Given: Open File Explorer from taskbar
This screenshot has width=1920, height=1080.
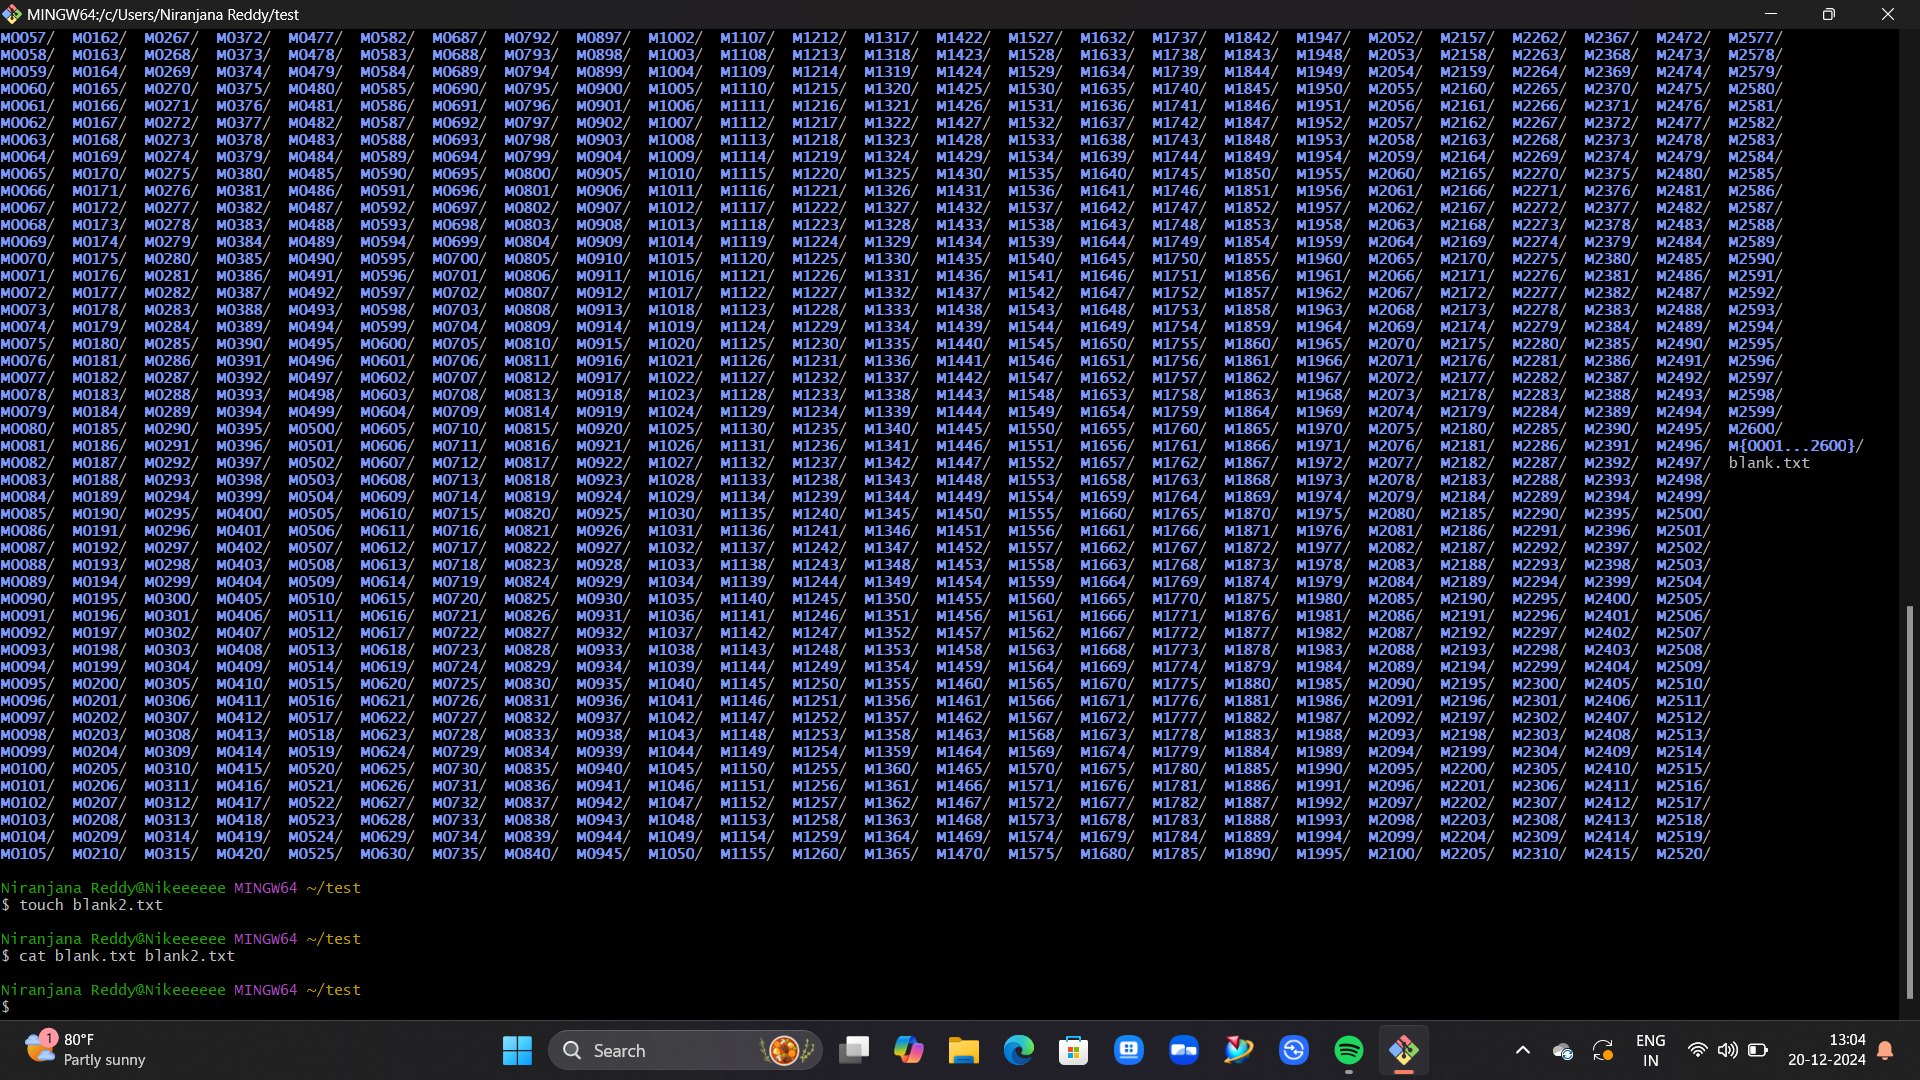Looking at the screenshot, I should click(963, 1050).
